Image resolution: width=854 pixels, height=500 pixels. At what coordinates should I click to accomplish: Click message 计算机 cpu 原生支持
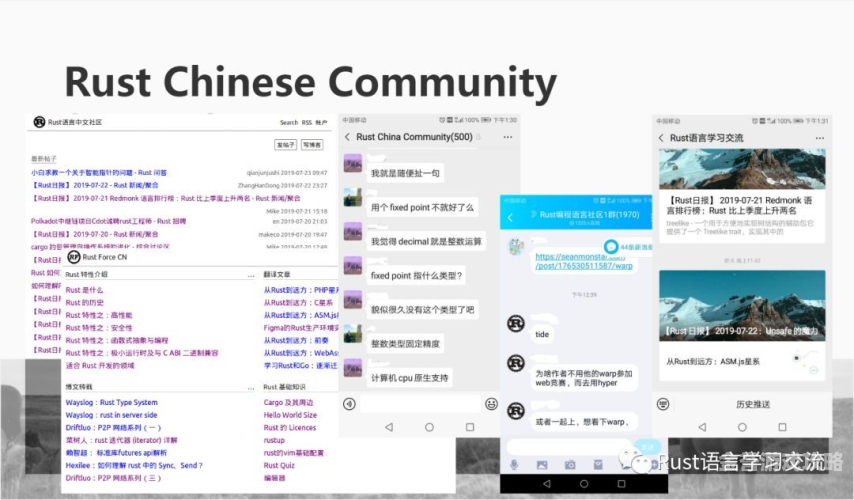point(409,378)
